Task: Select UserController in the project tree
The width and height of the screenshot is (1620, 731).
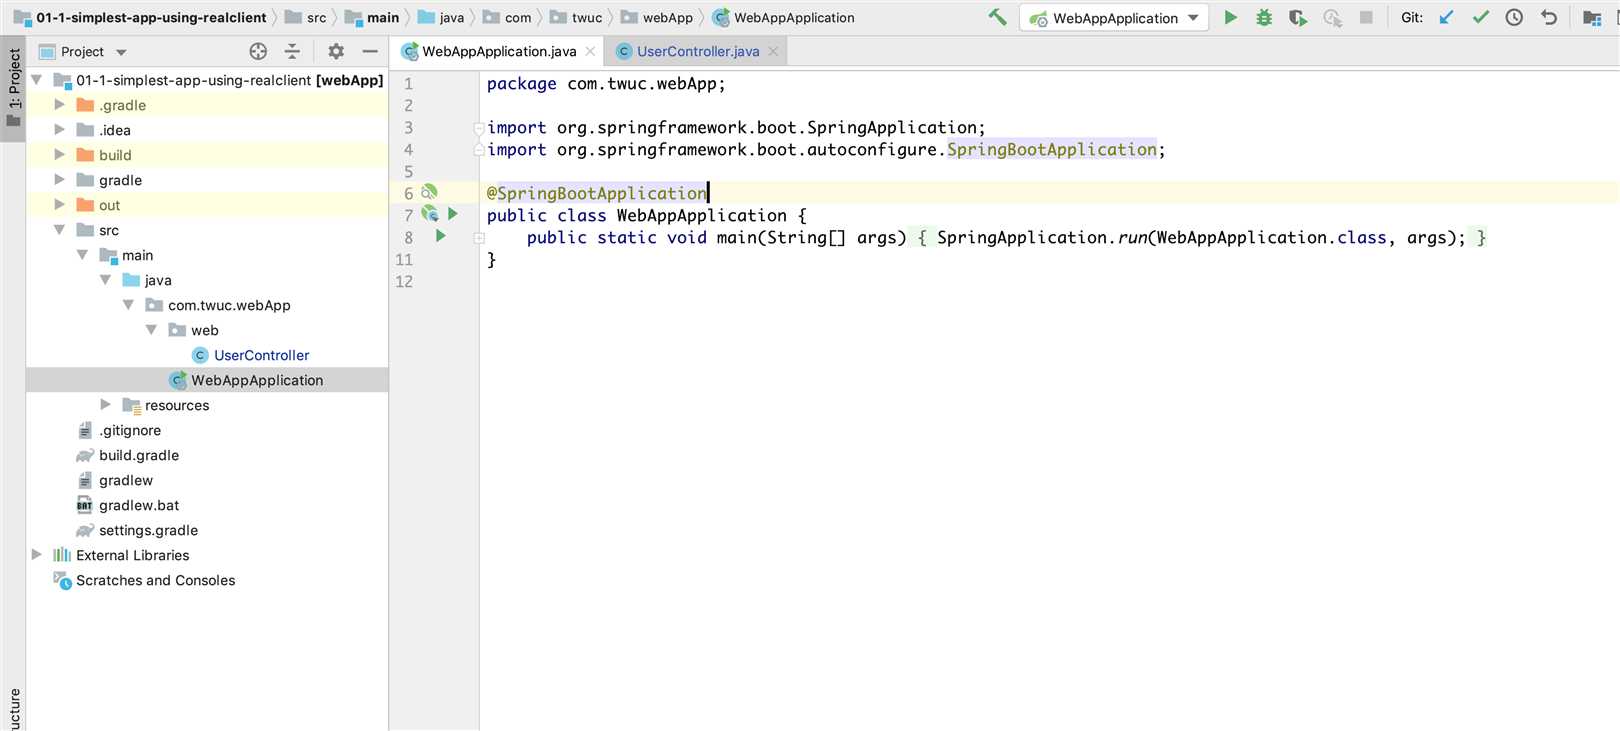Action: [261, 355]
